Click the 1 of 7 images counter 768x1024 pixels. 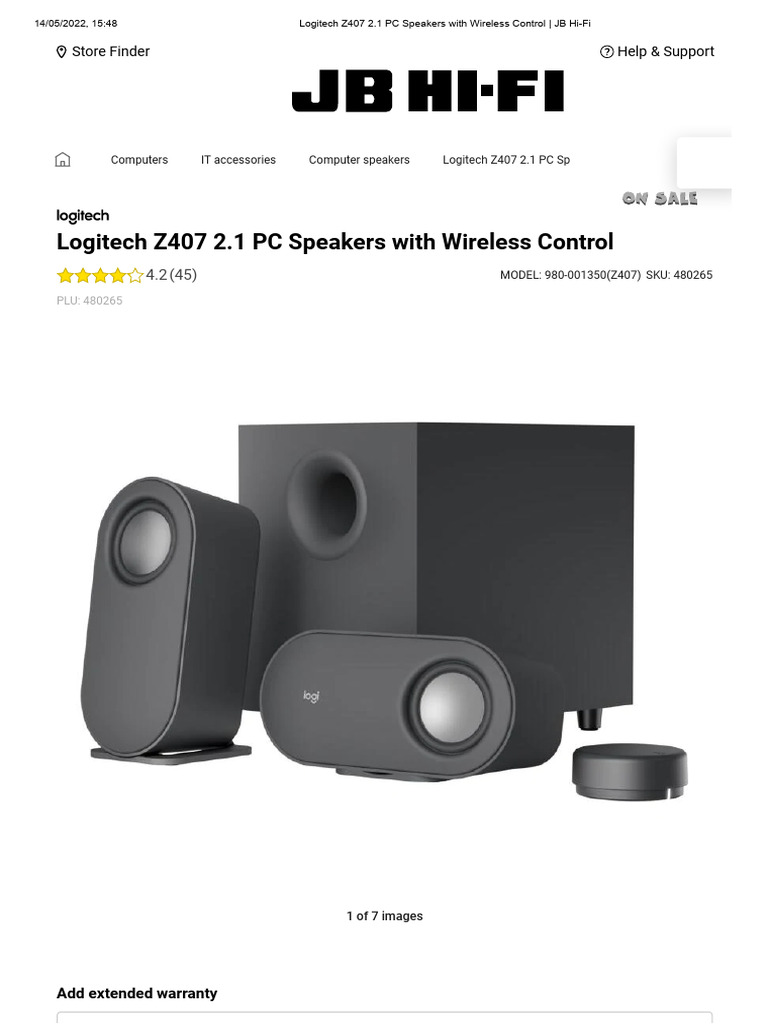385,916
